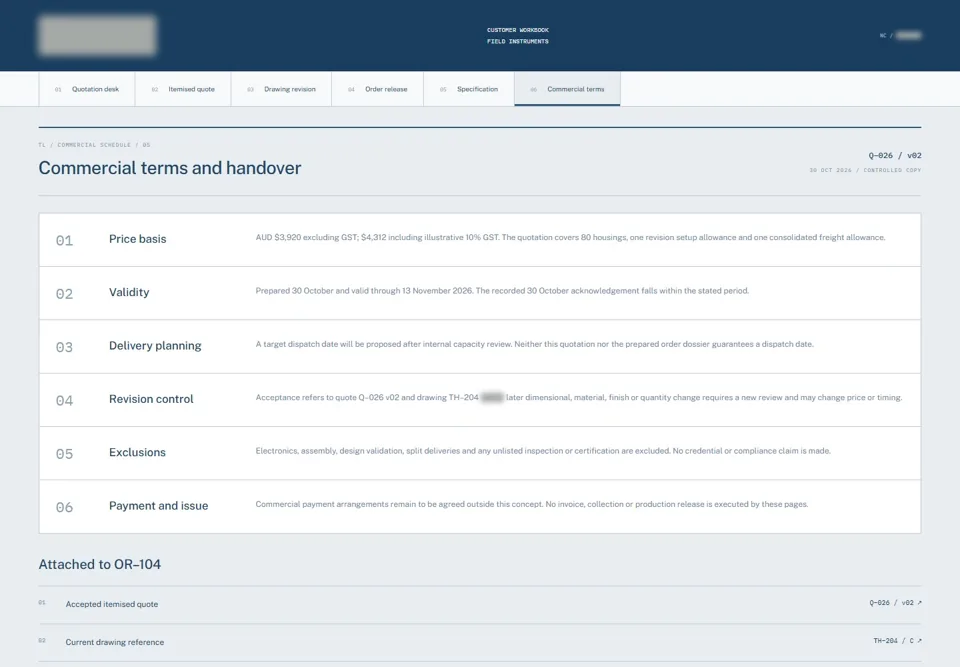Image resolution: width=960 pixels, height=667 pixels.
Task: Click the 30 OCT 2026 / CONTROLLED COPY label
Action: (x=865, y=170)
